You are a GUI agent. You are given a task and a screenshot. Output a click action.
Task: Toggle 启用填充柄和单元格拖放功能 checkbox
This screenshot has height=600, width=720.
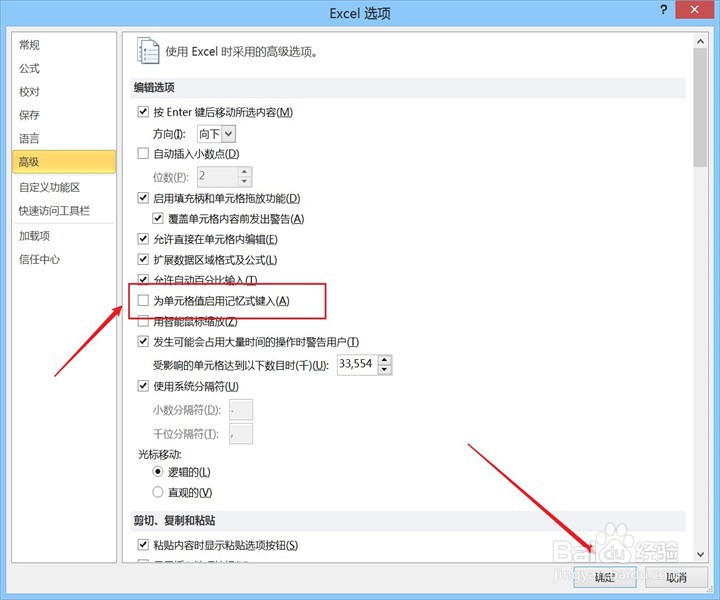143,198
